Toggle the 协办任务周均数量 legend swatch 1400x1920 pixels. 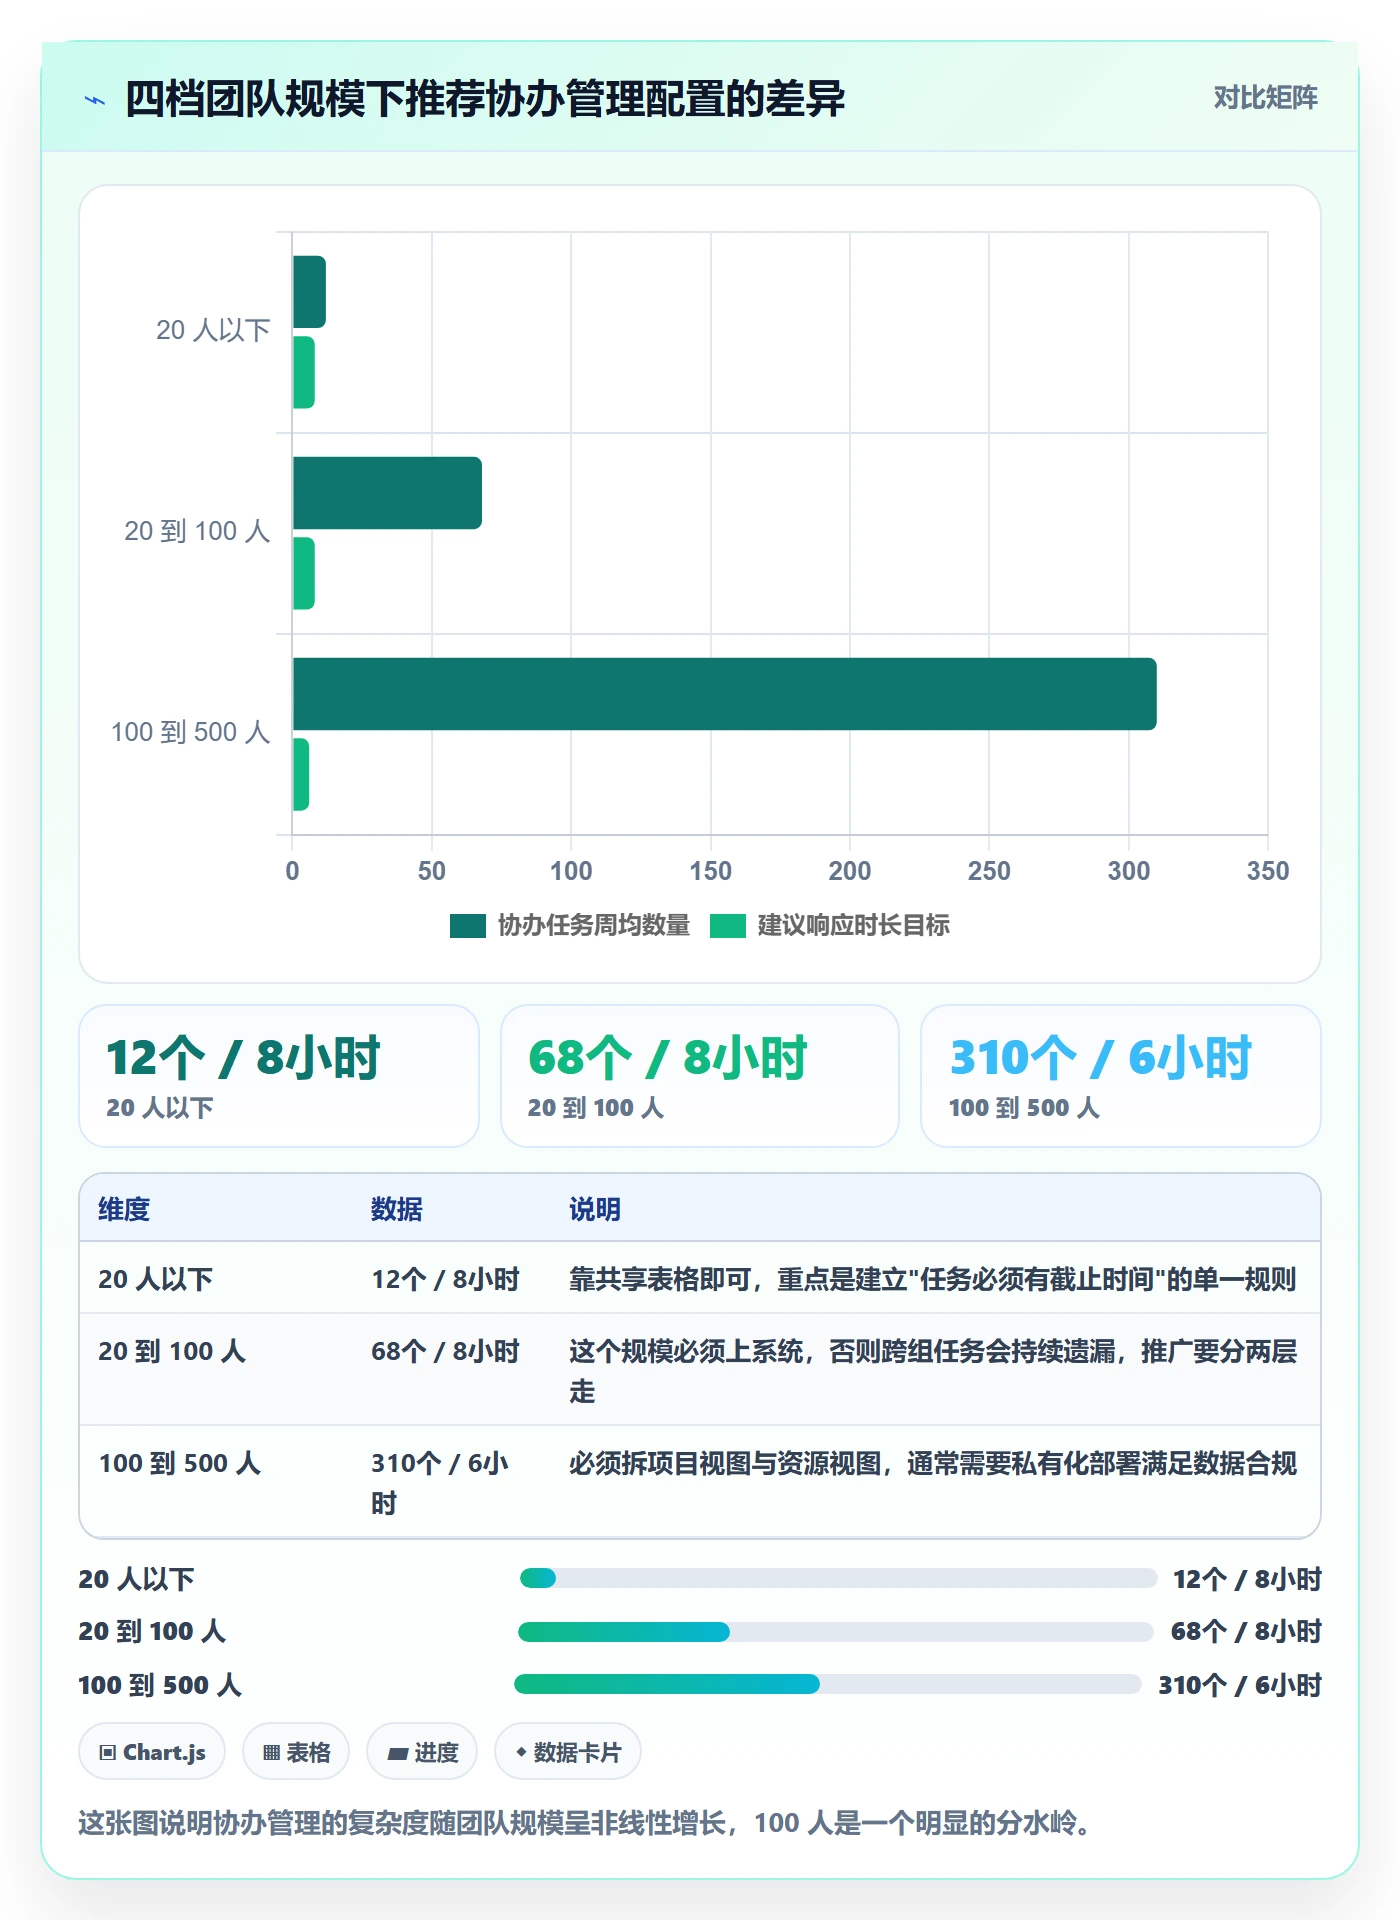[x=468, y=925]
